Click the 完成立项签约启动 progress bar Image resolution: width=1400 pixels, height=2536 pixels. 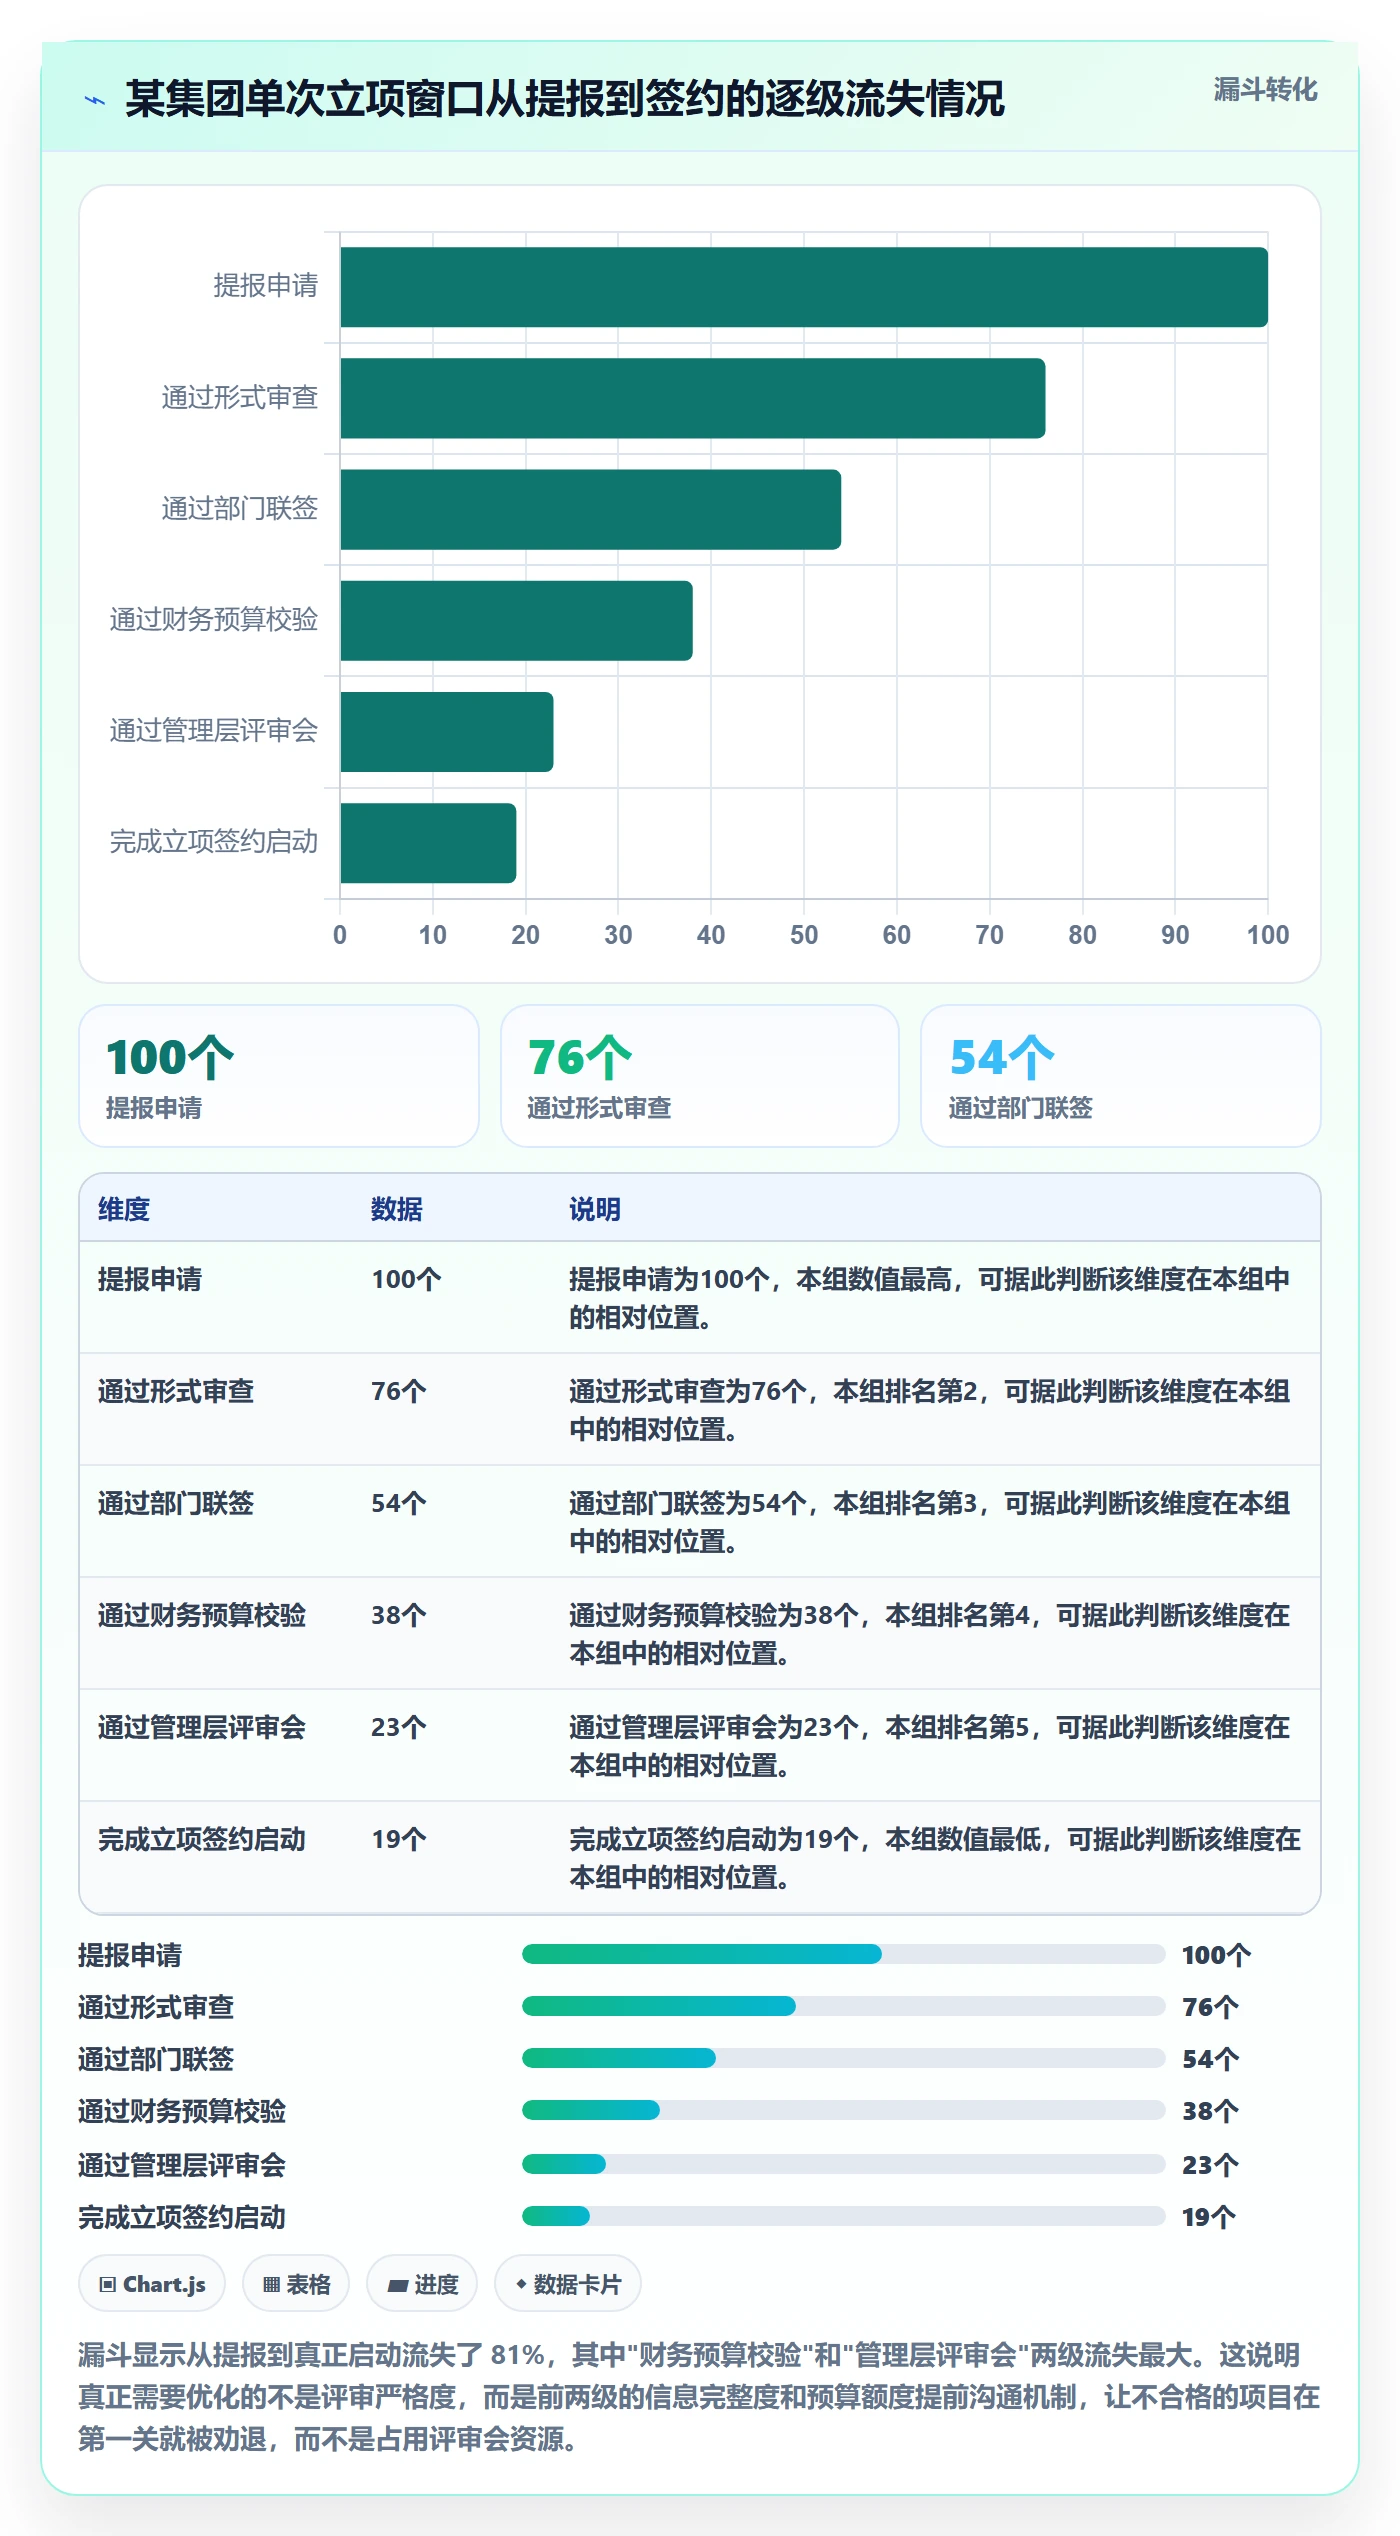click(844, 2216)
